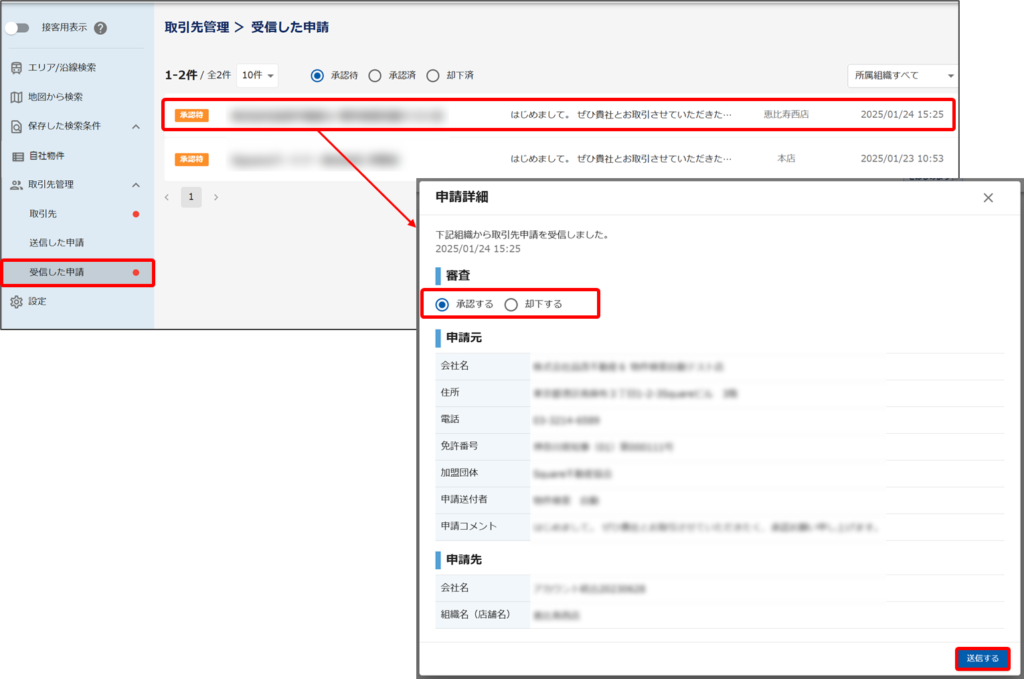Choose the 却下する radio option
The image size is (1024, 679).
pyautogui.click(x=511, y=304)
